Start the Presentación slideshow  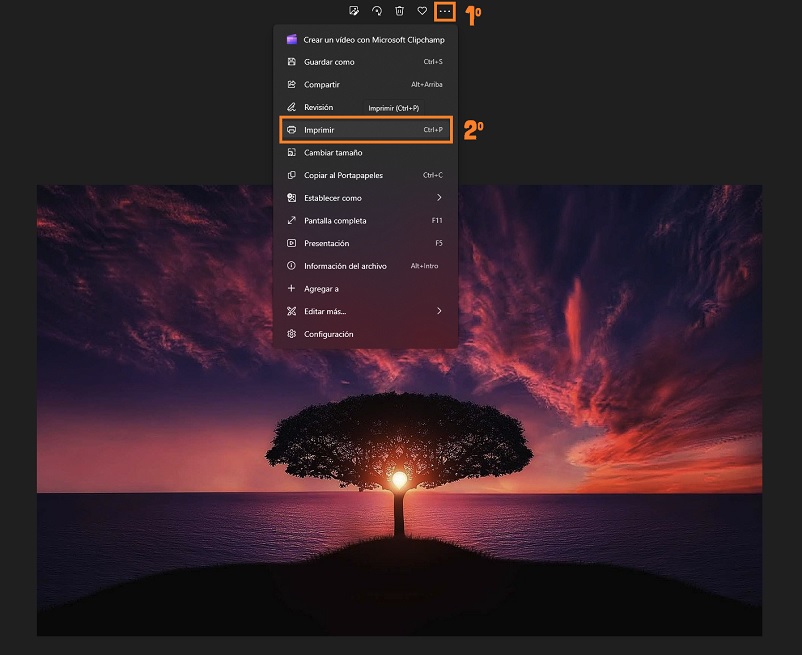coord(325,243)
